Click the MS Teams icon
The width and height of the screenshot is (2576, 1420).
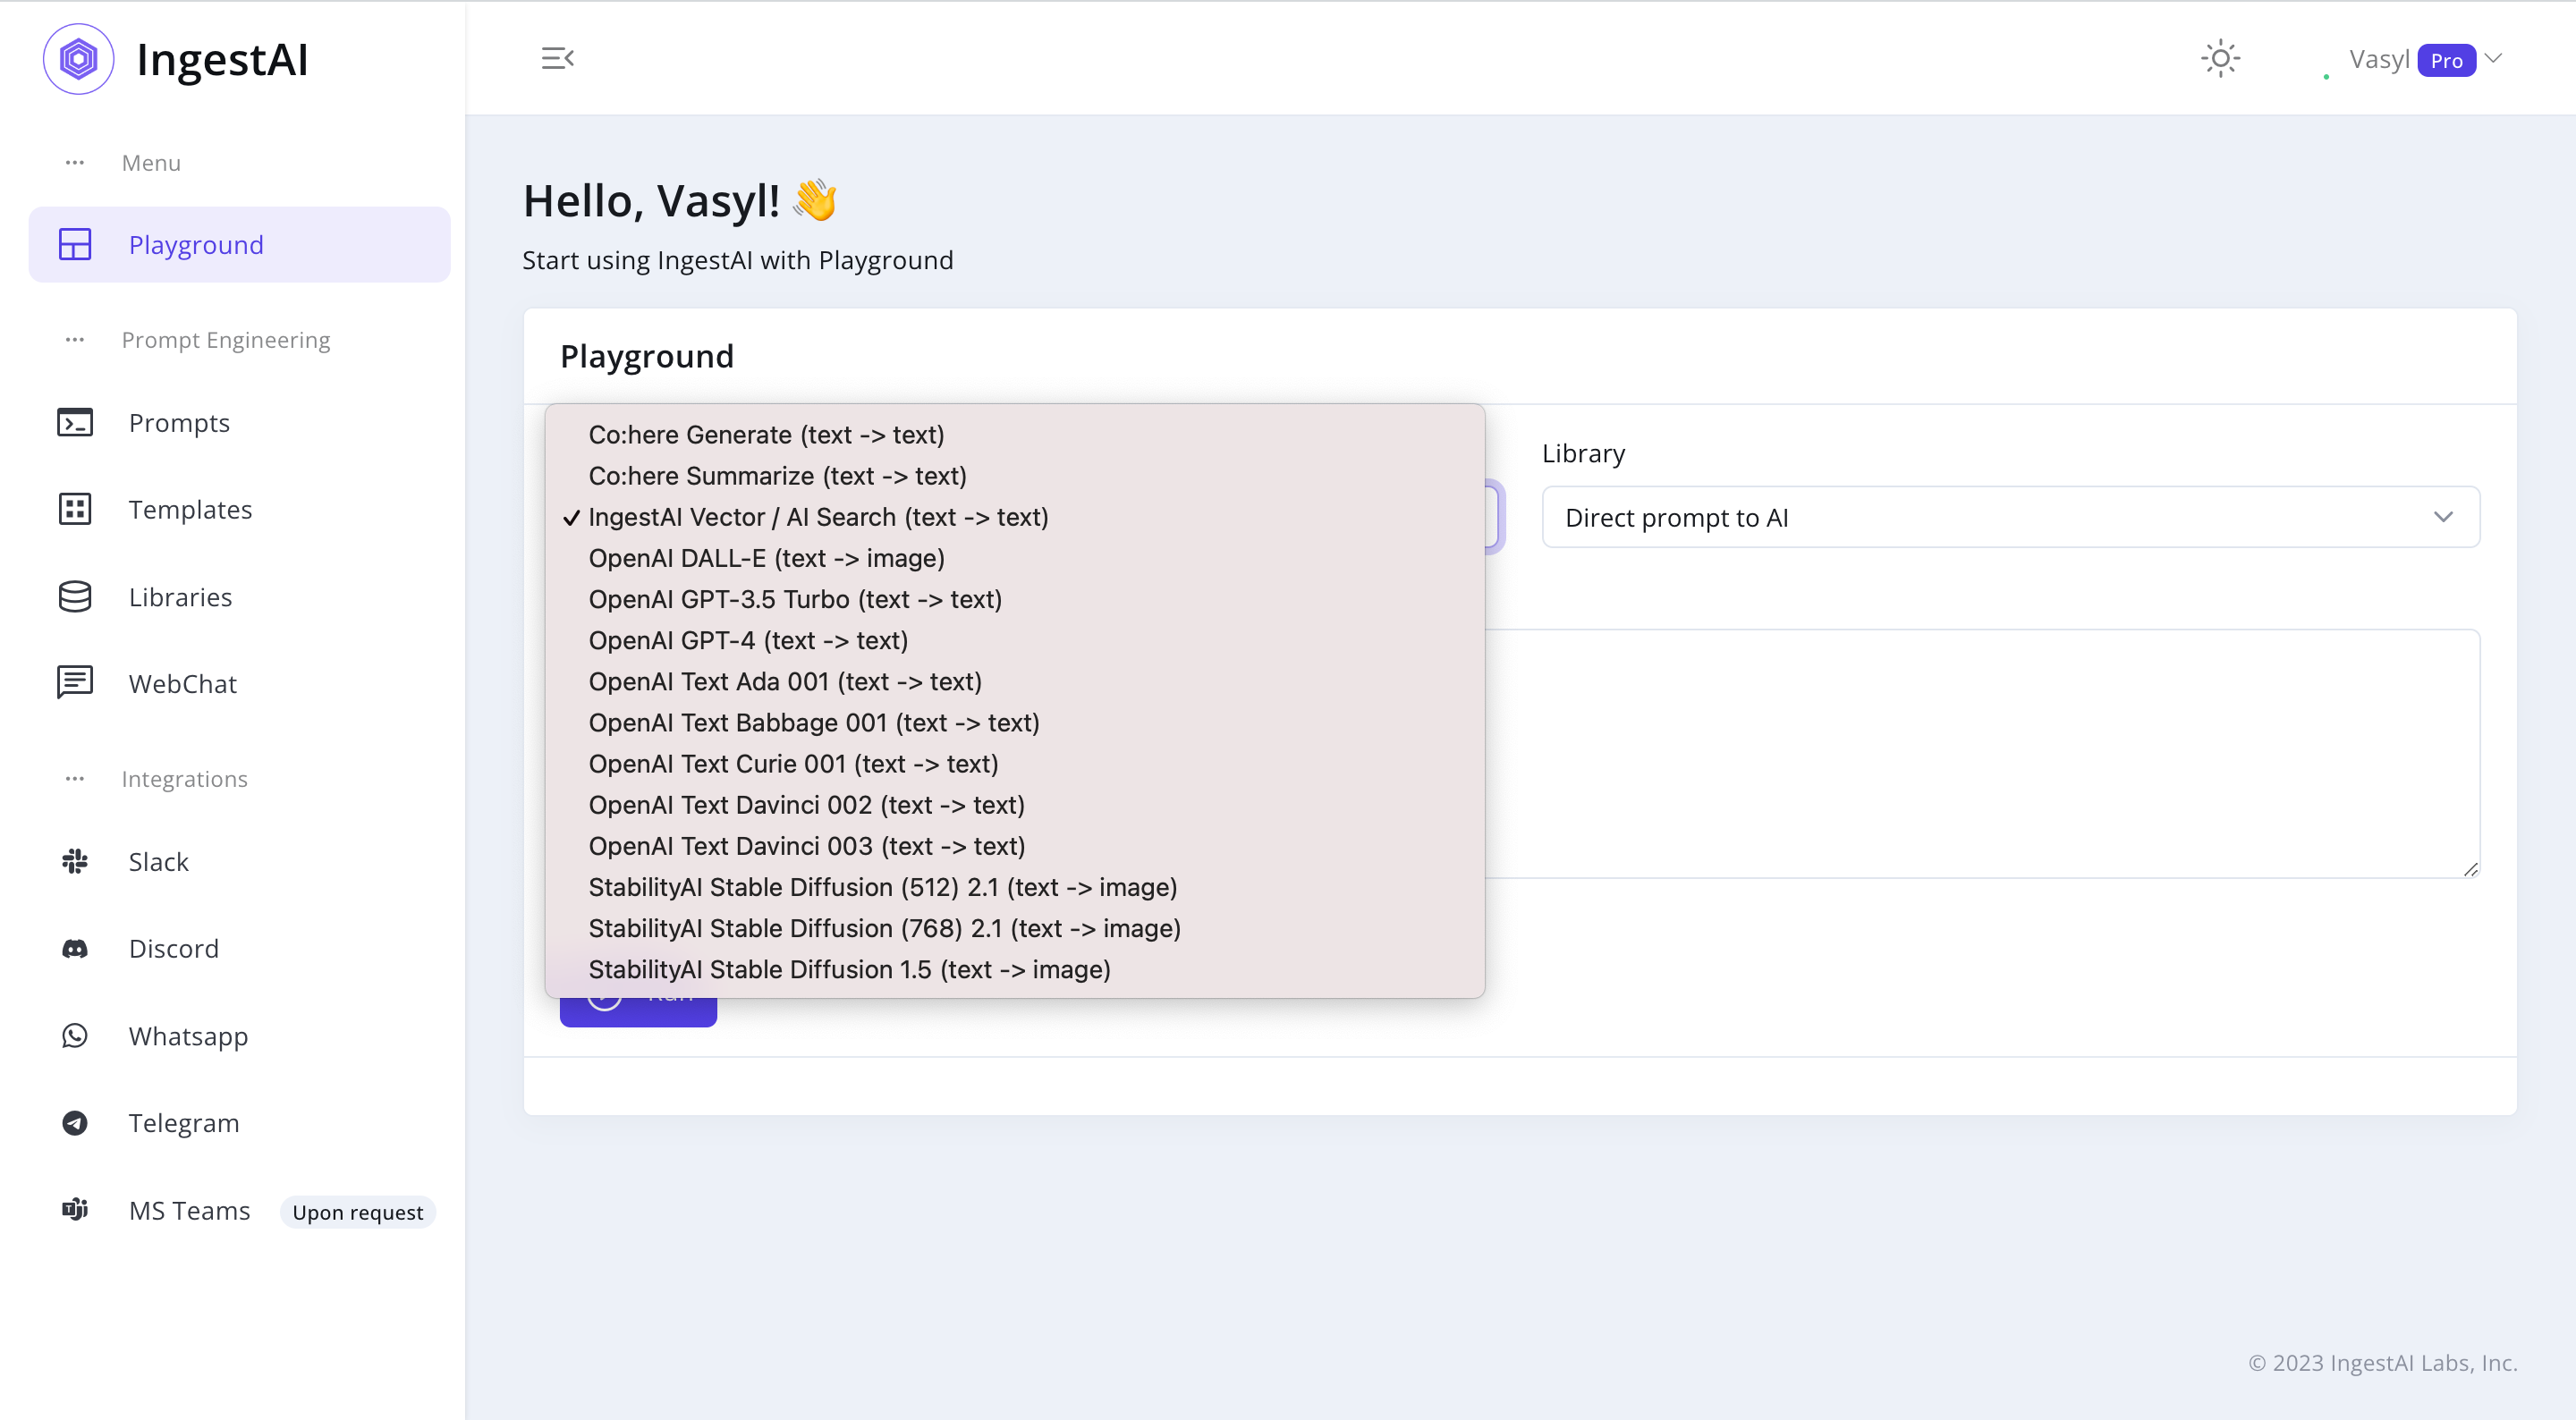tap(75, 1209)
